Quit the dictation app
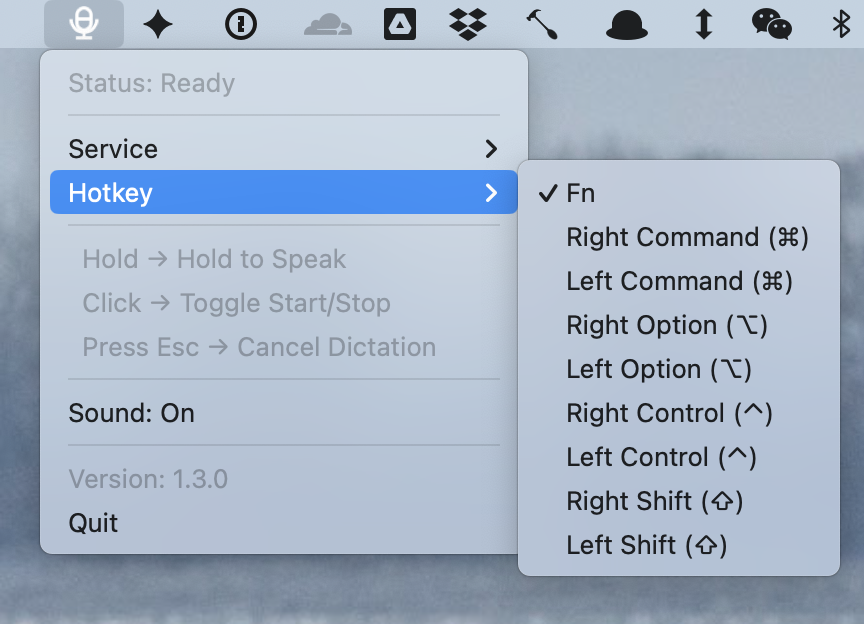Image resolution: width=864 pixels, height=624 pixels. (x=93, y=523)
